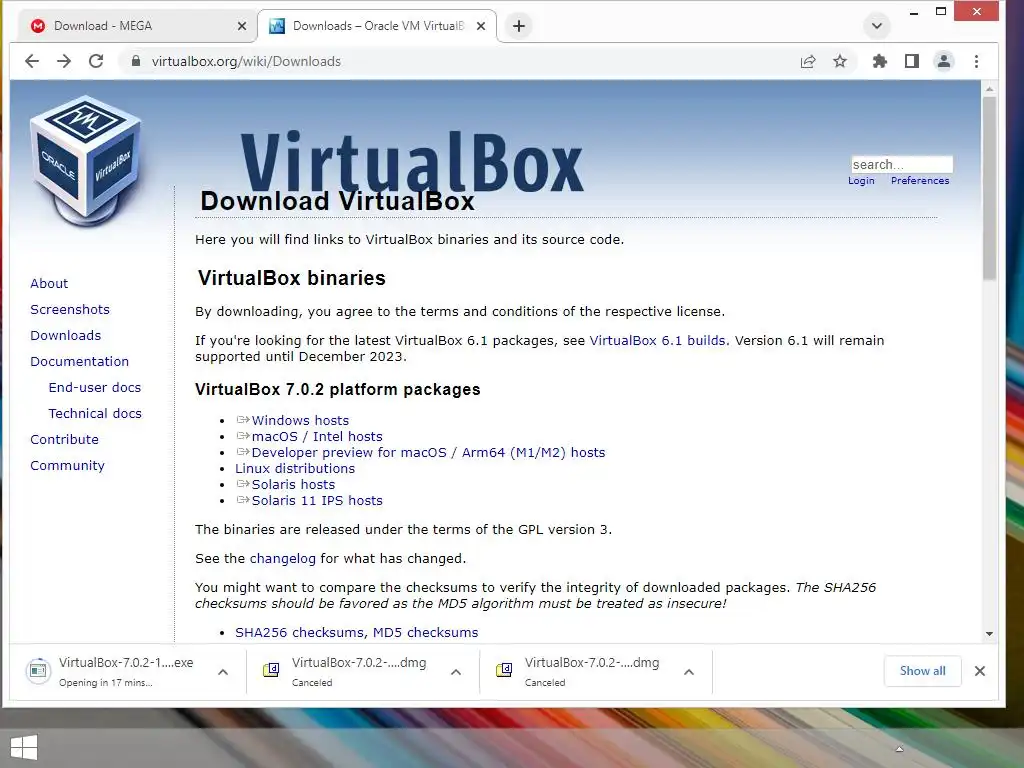
Task: Close the downloads bar
Action: 980,671
